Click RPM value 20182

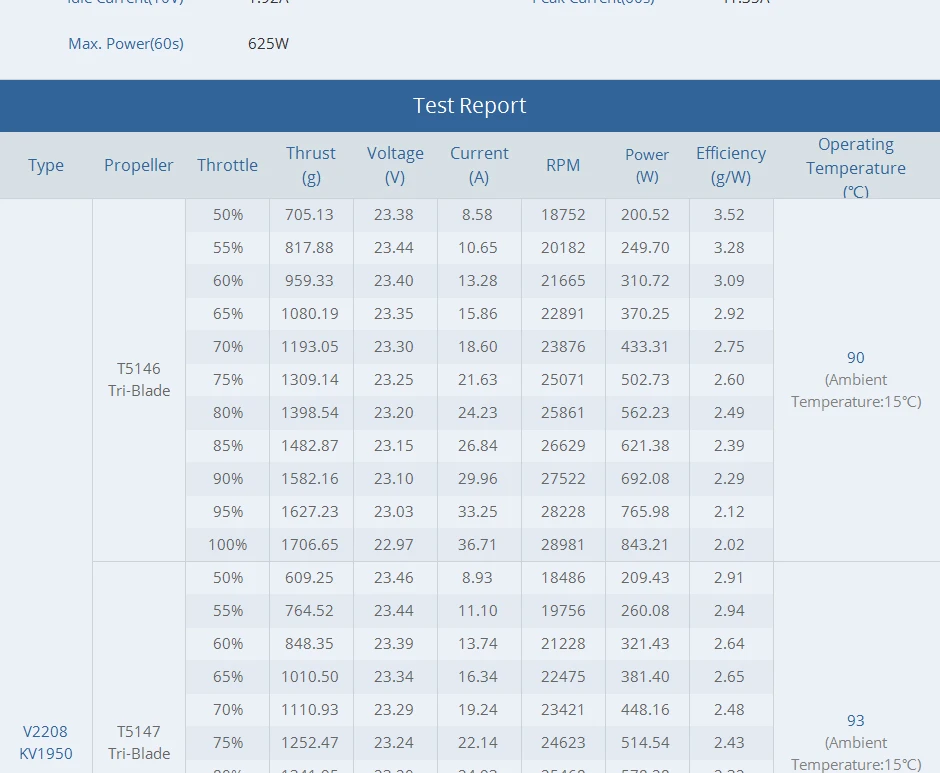click(563, 248)
